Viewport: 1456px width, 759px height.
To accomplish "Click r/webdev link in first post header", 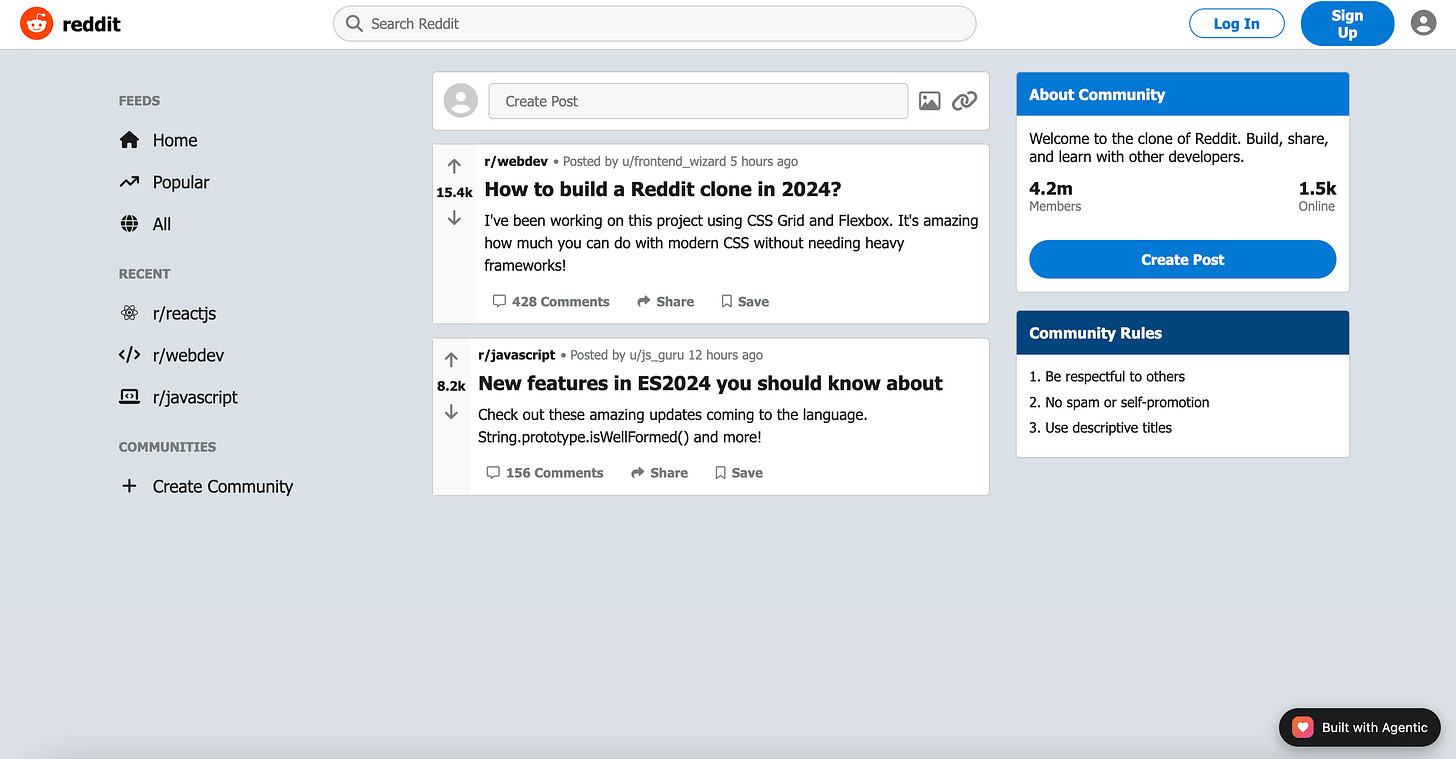I will (x=516, y=161).
